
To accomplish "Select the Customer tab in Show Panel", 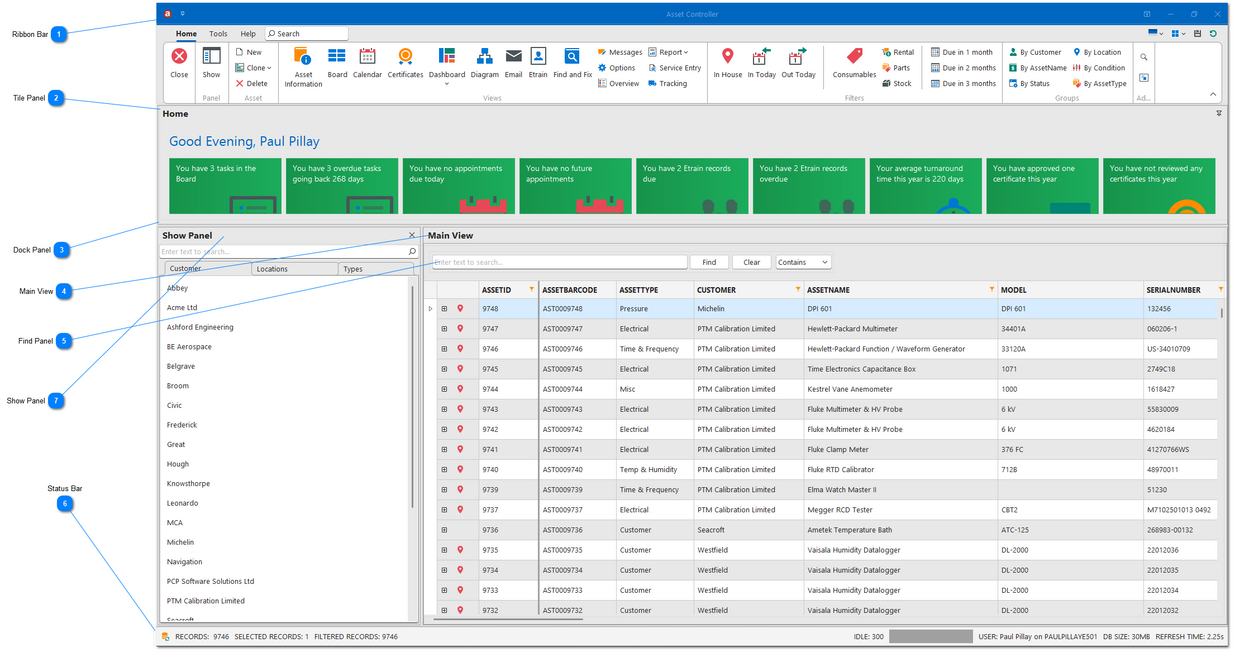I will [206, 269].
